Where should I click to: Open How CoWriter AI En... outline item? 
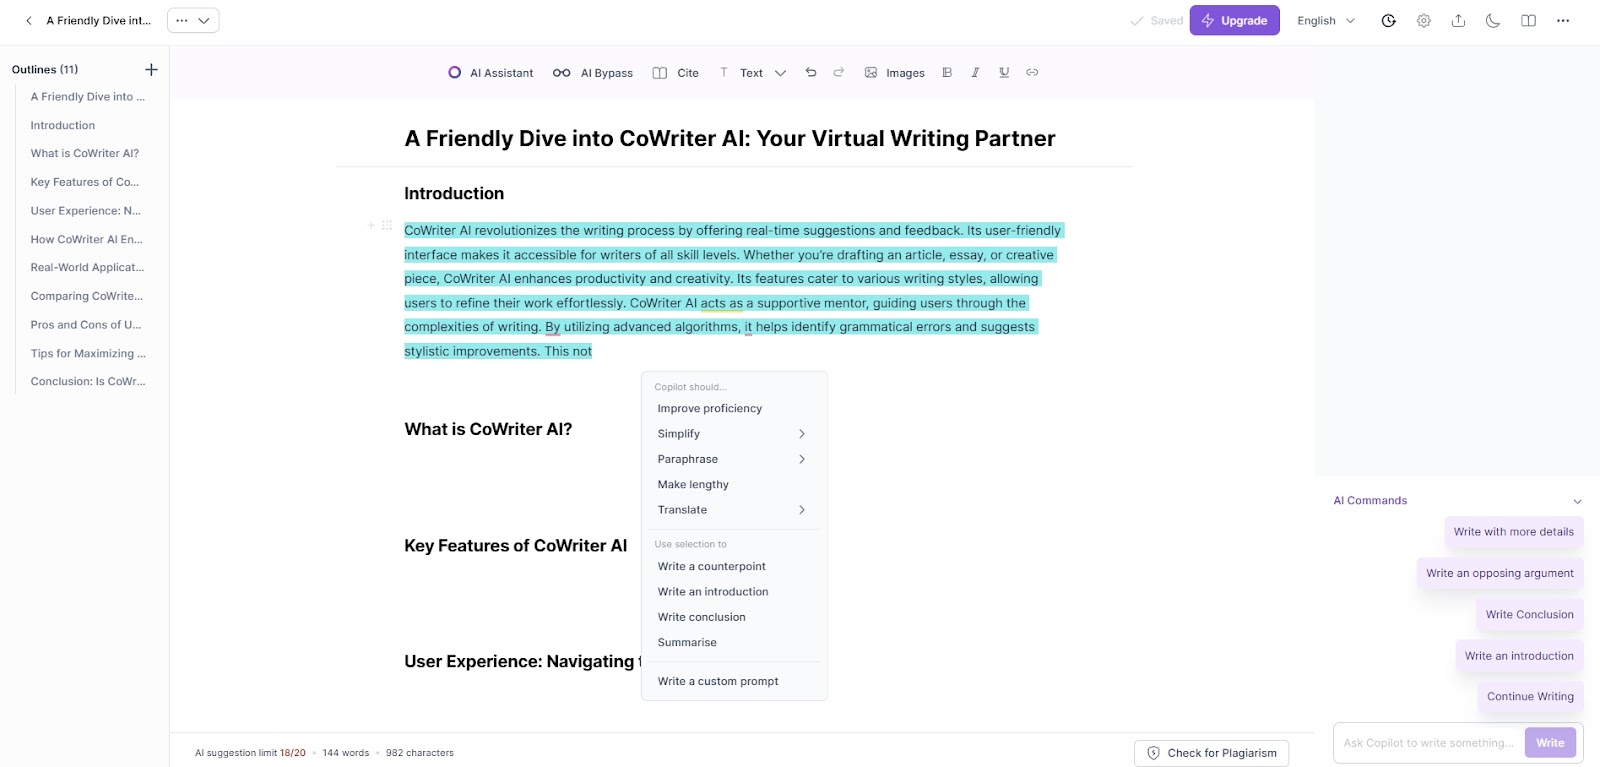(x=87, y=240)
